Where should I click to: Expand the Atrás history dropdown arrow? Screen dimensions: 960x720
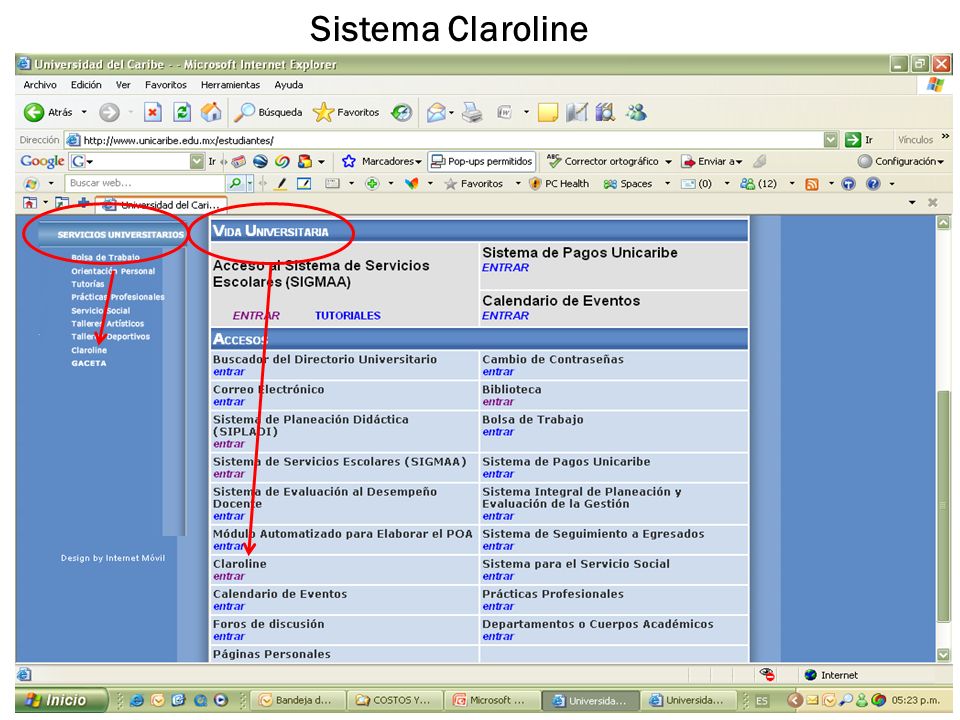click(84, 112)
